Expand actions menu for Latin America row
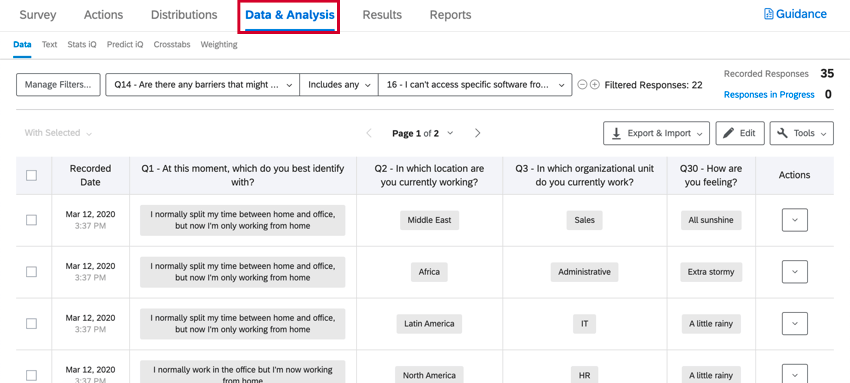This screenshot has height=383, width=850. (795, 323)
